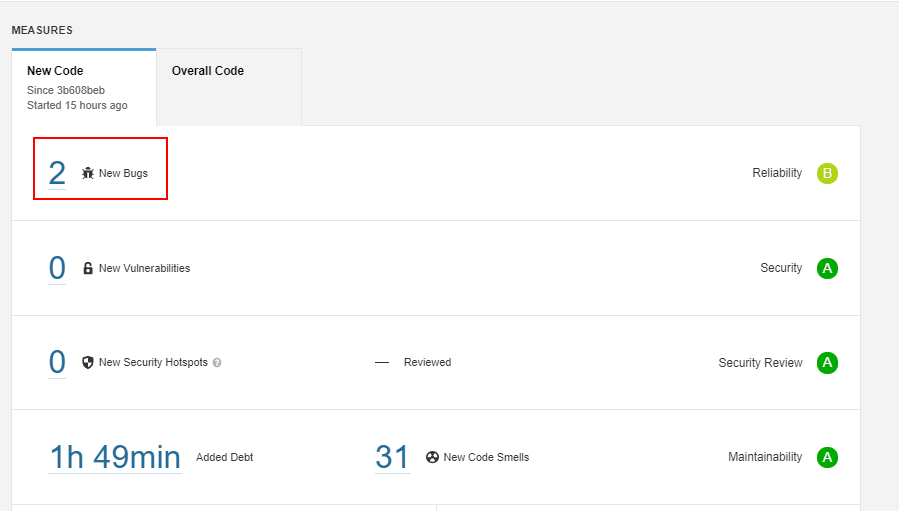Click the bug icon beside New Bugs
Screen dimensions: 899x511
click(88, 173)
